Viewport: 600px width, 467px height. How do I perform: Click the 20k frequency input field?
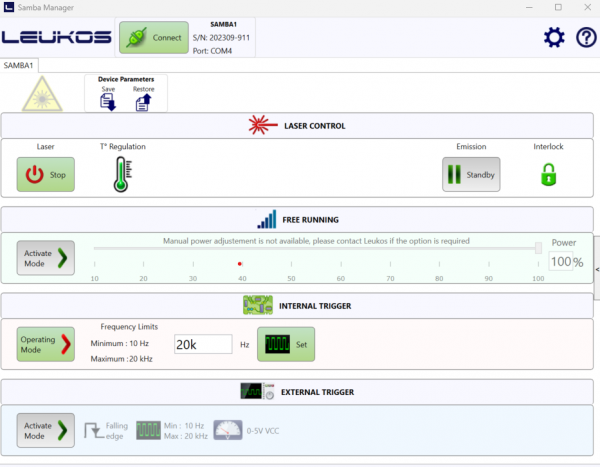[203, 344]
